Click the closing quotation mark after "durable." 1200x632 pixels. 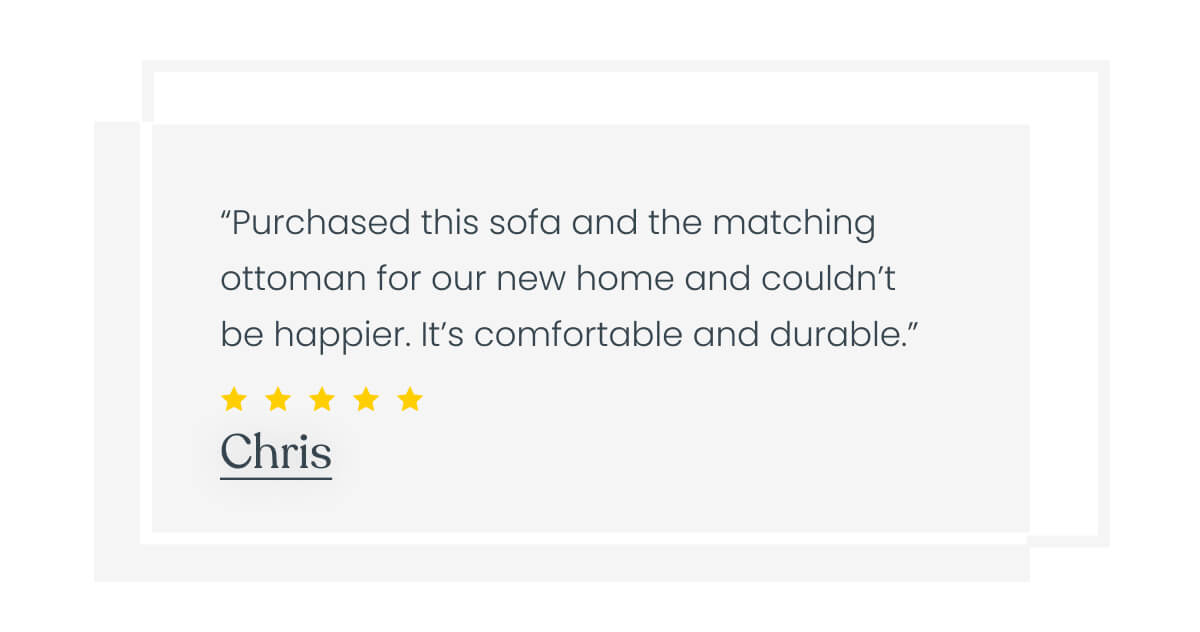910,326
